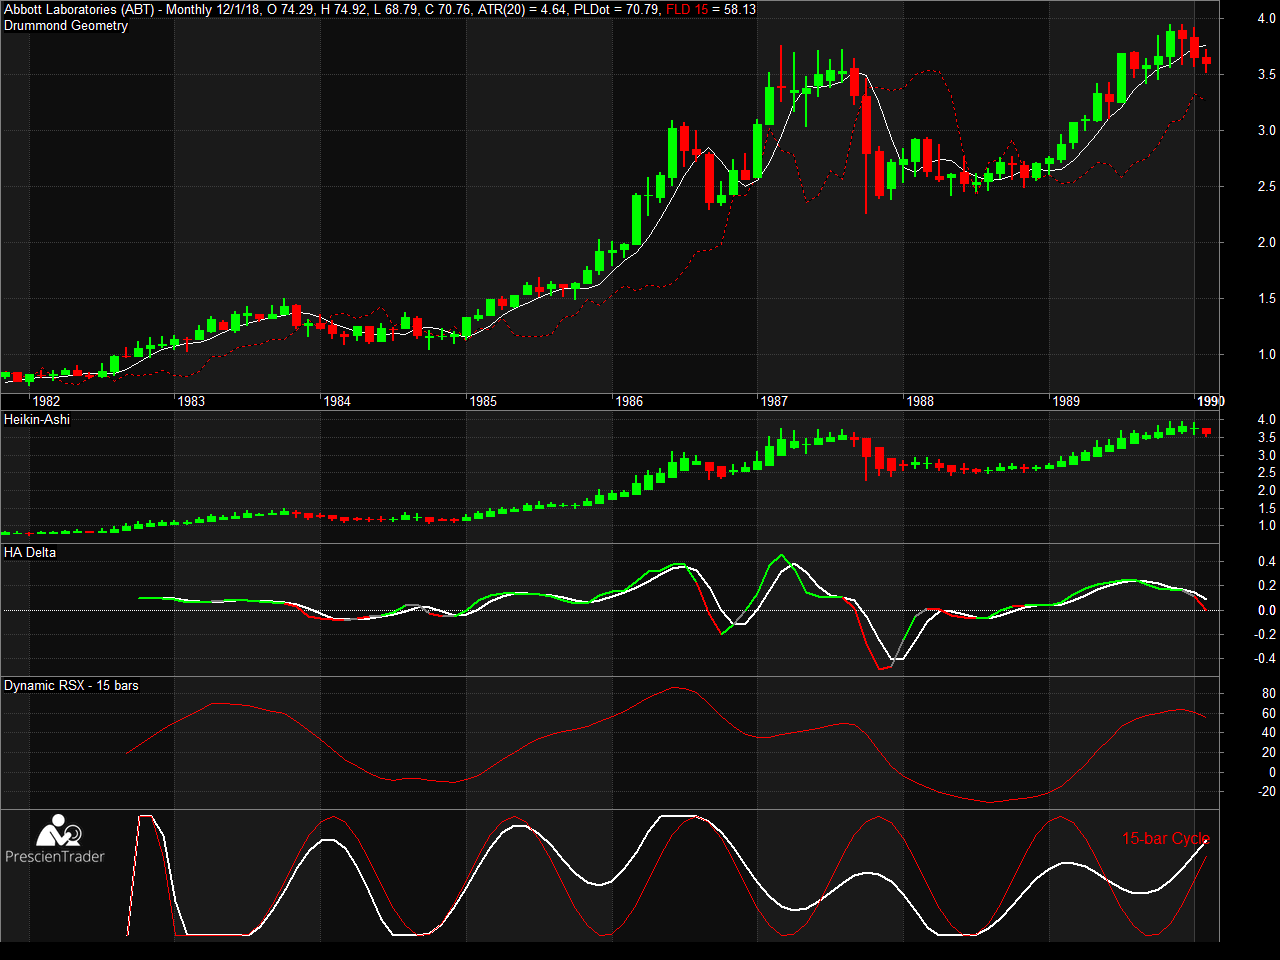Click the PLDot = 70.79 value in header
The image size is (1280, 960).
click(x=617, y=9)
